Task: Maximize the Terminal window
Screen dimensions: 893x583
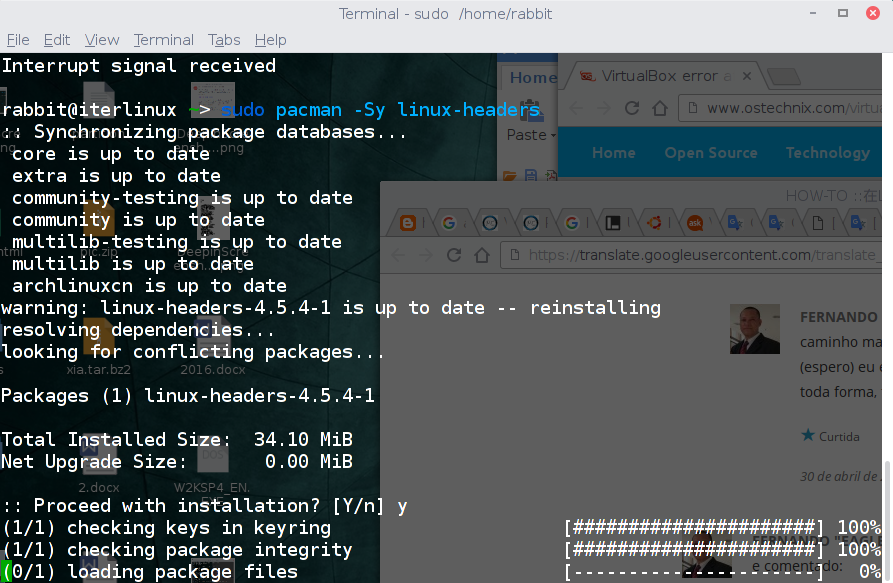Action: [843, 13]
